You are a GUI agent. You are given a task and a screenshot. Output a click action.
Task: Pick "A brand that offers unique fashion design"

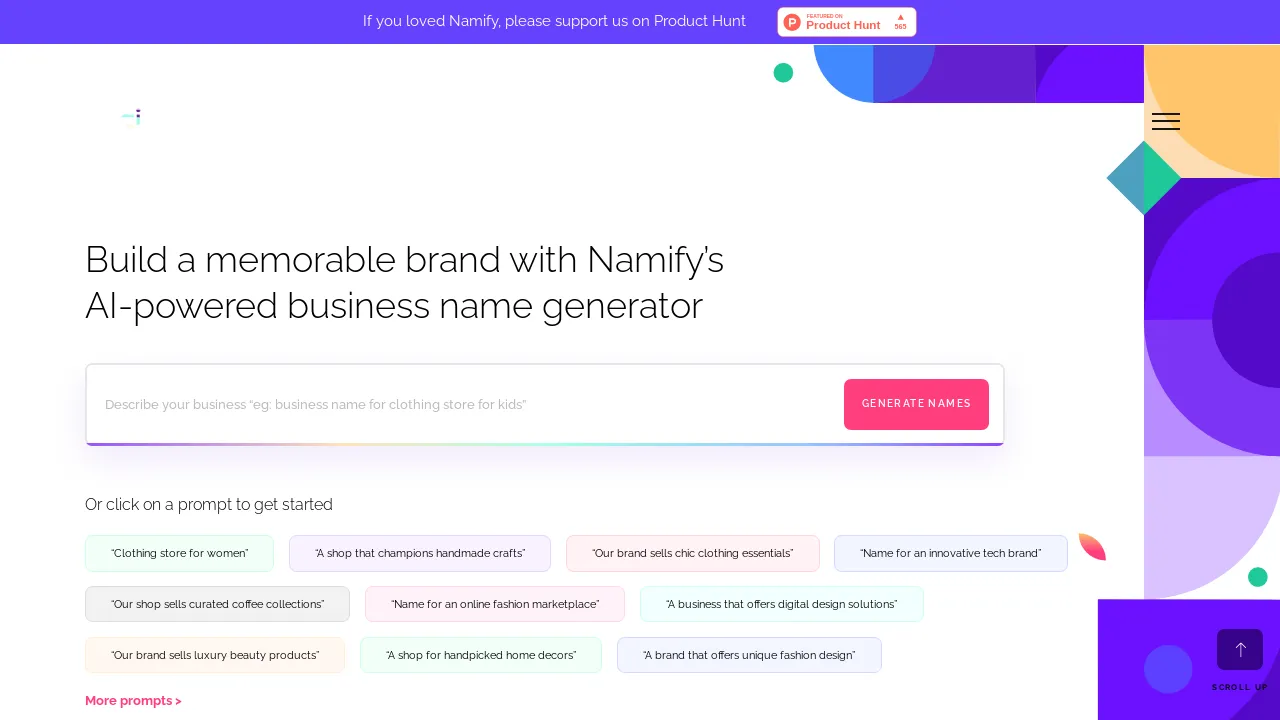point(749,655)
